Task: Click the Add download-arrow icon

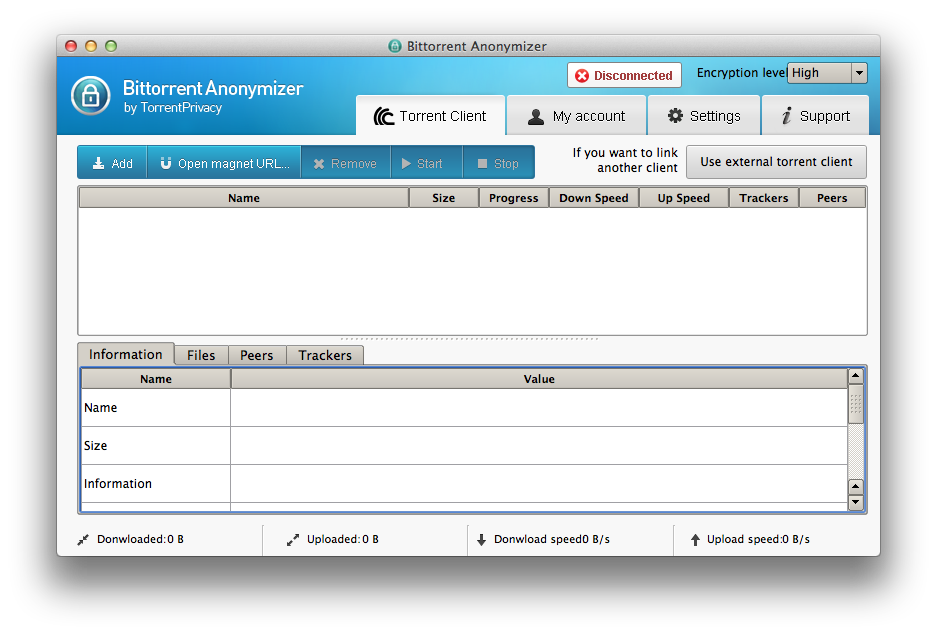Action: tap(99, 163)
